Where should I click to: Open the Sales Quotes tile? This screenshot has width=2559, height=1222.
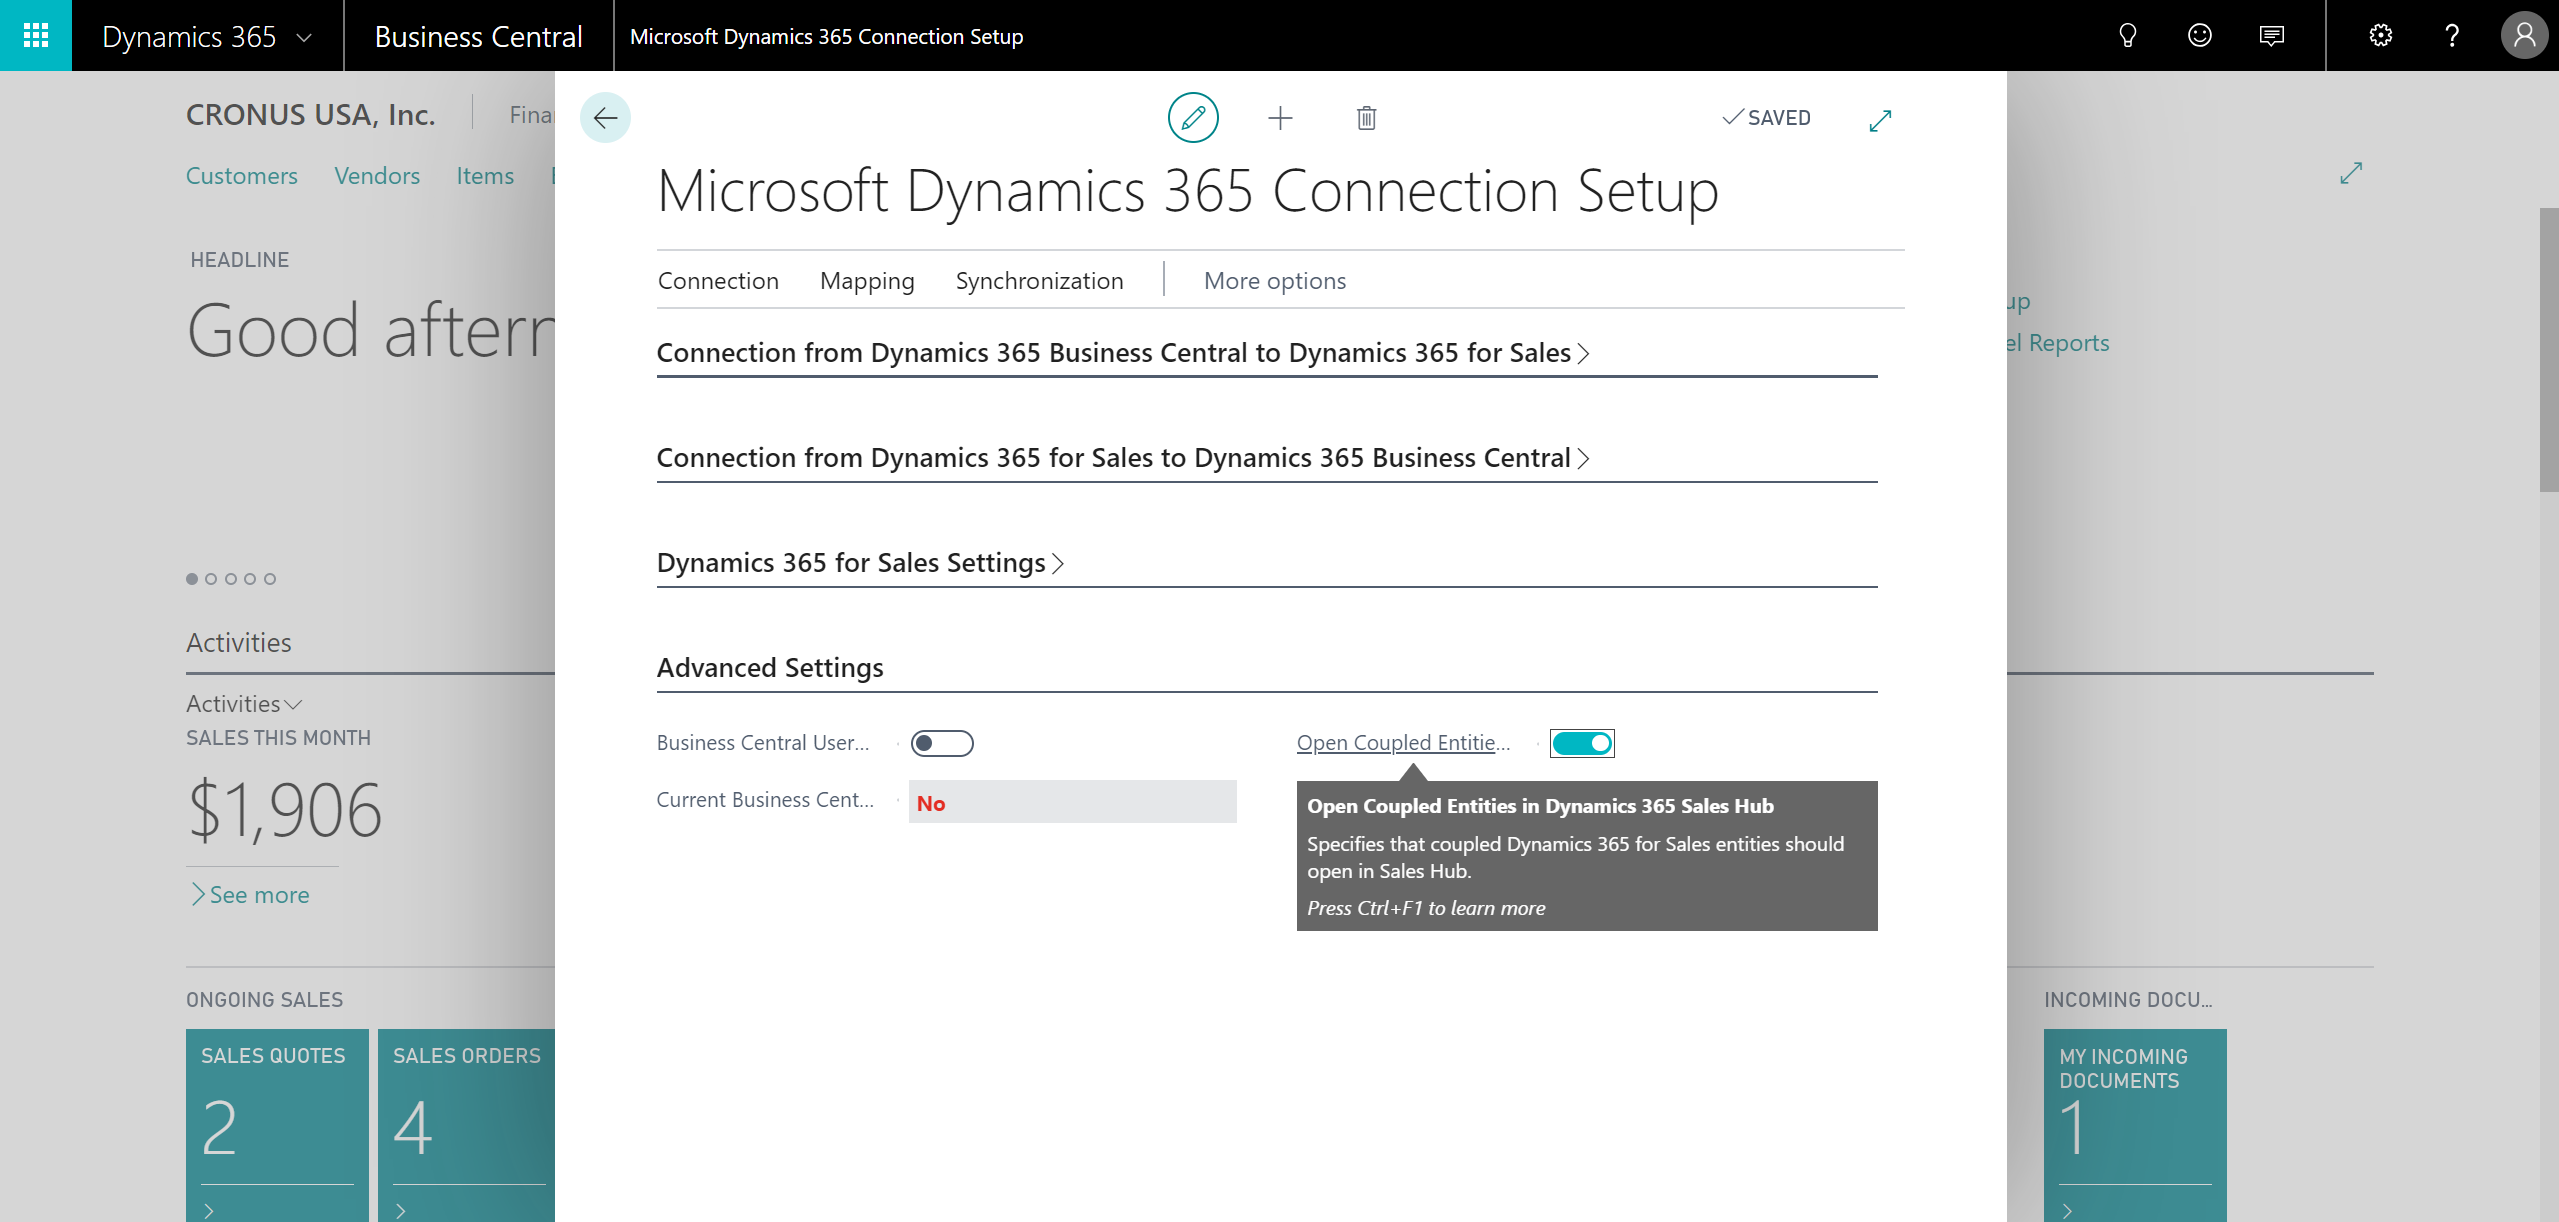(x=277, y=1125)
